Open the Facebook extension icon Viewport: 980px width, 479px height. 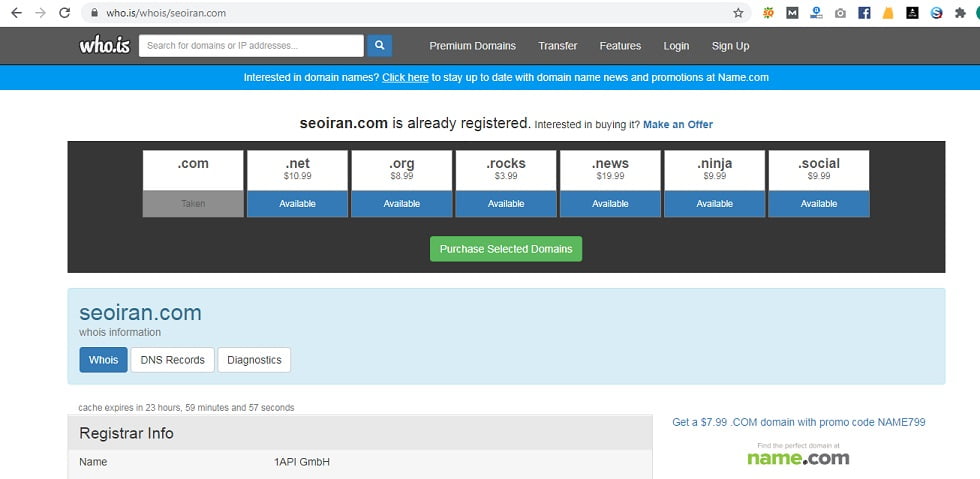(864, 13)
